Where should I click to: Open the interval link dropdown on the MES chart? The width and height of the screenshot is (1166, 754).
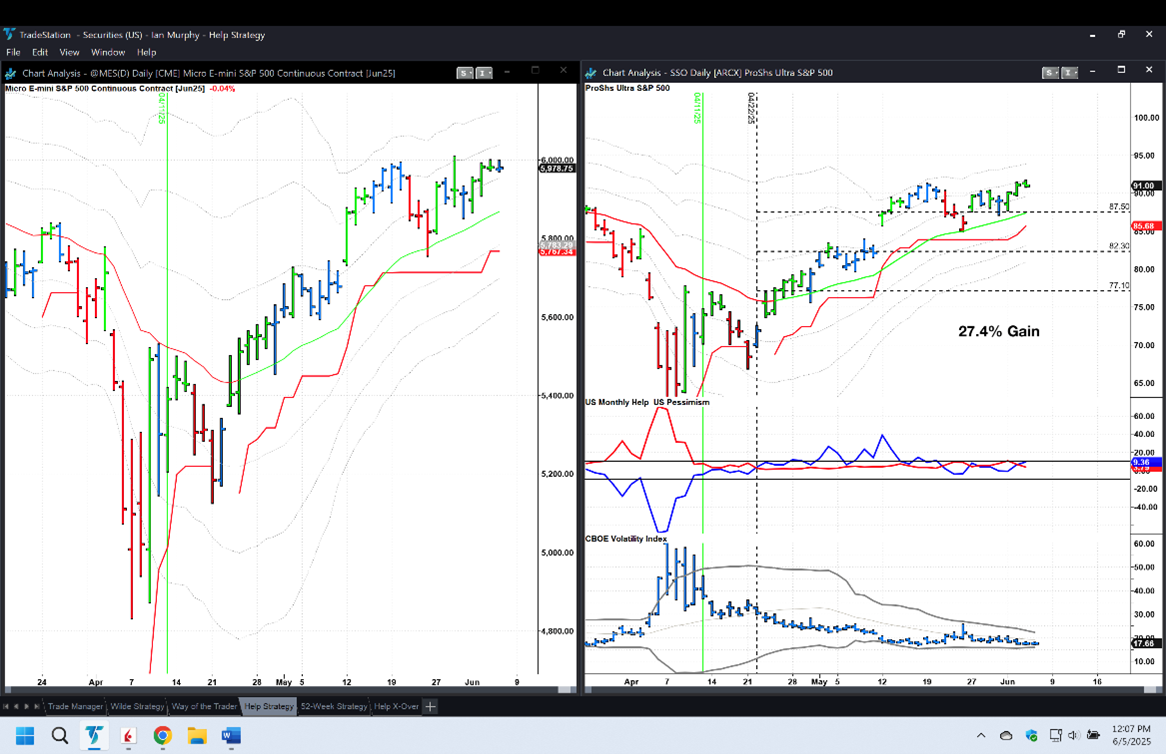[x=484, y=73]
